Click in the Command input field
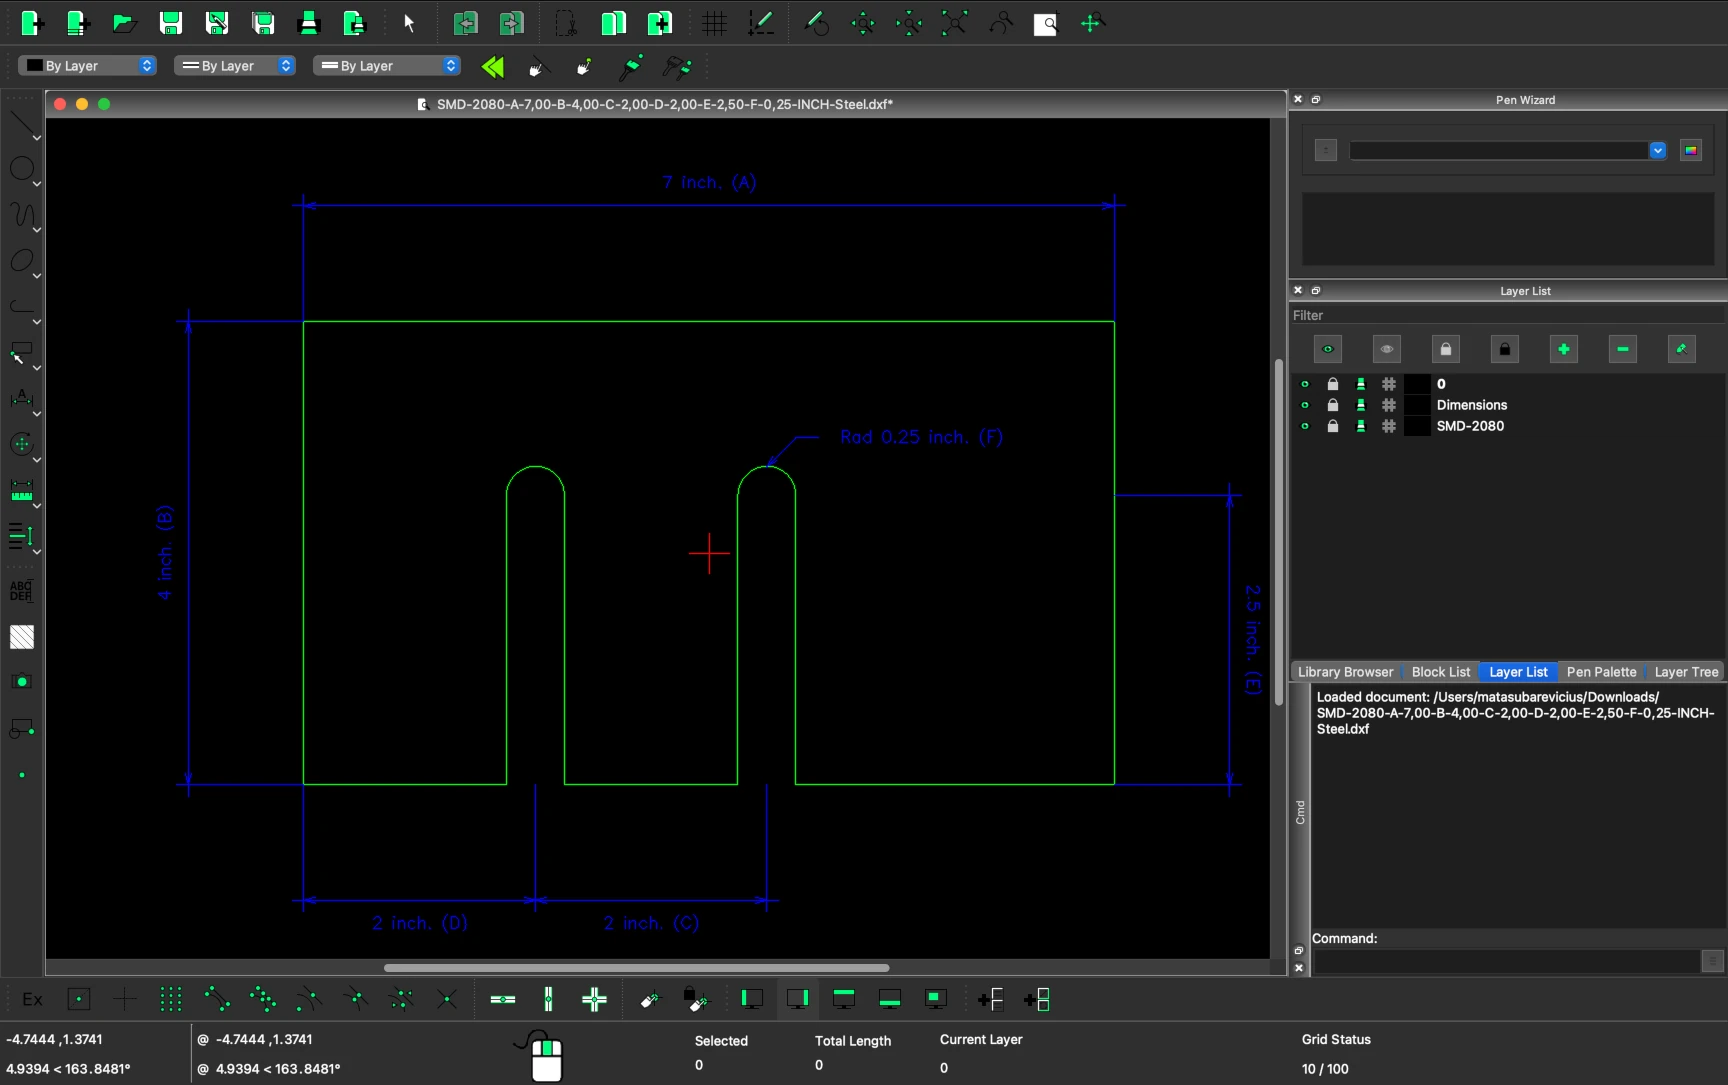This screenshot has height=1085, width=1728. click(1505, 961)
